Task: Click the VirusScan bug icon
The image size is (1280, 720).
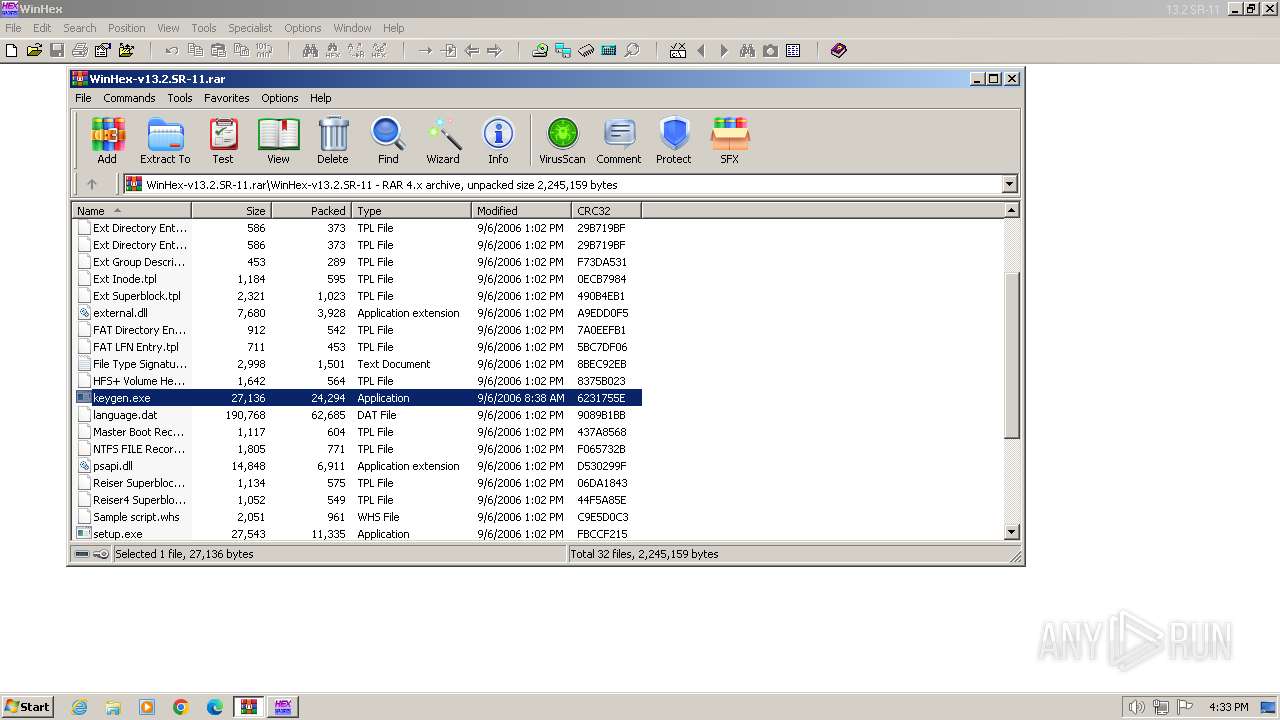Action: click(562, 140)
